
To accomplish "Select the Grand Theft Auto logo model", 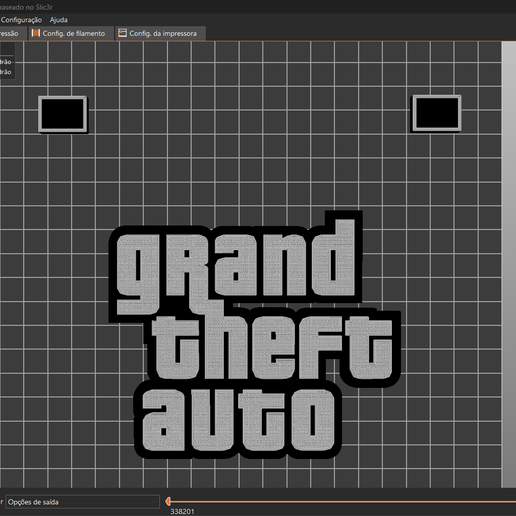I will click(255, 335).
